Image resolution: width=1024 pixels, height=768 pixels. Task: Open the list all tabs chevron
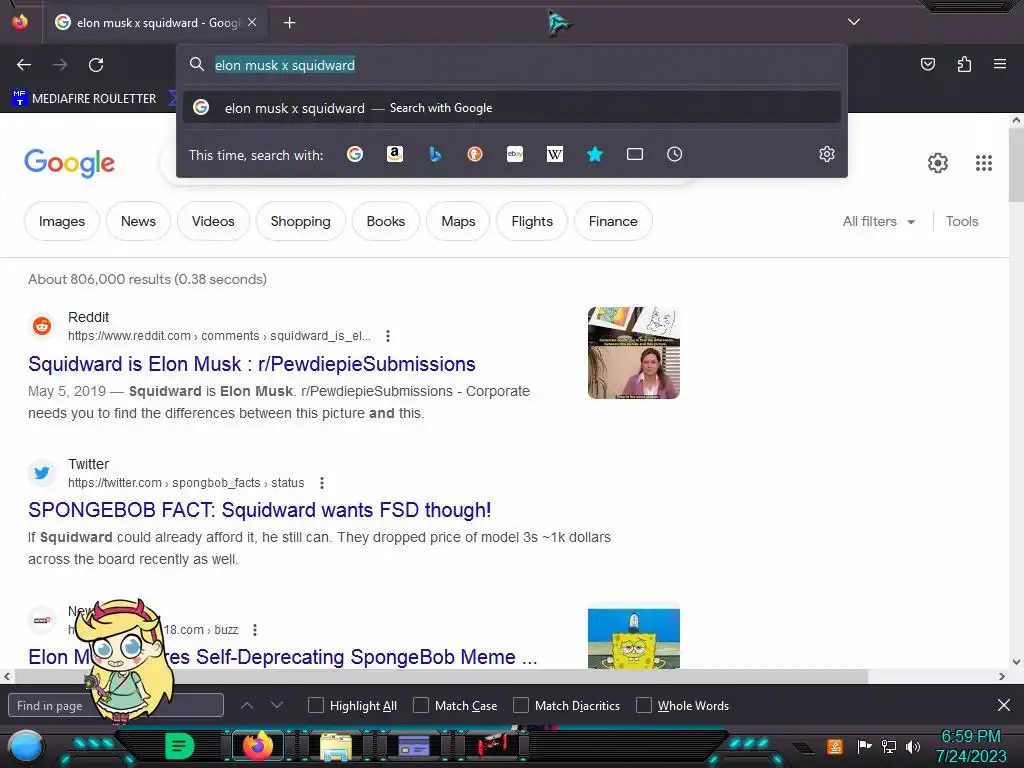[854, 22]
